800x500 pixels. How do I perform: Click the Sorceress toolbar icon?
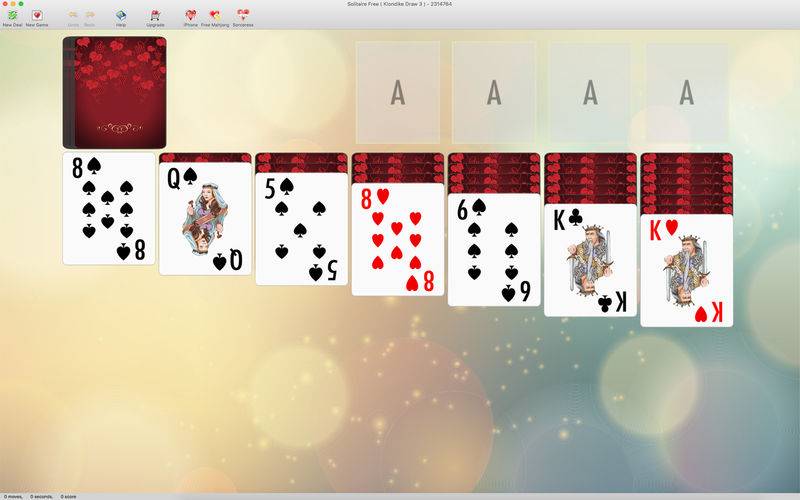243,15
